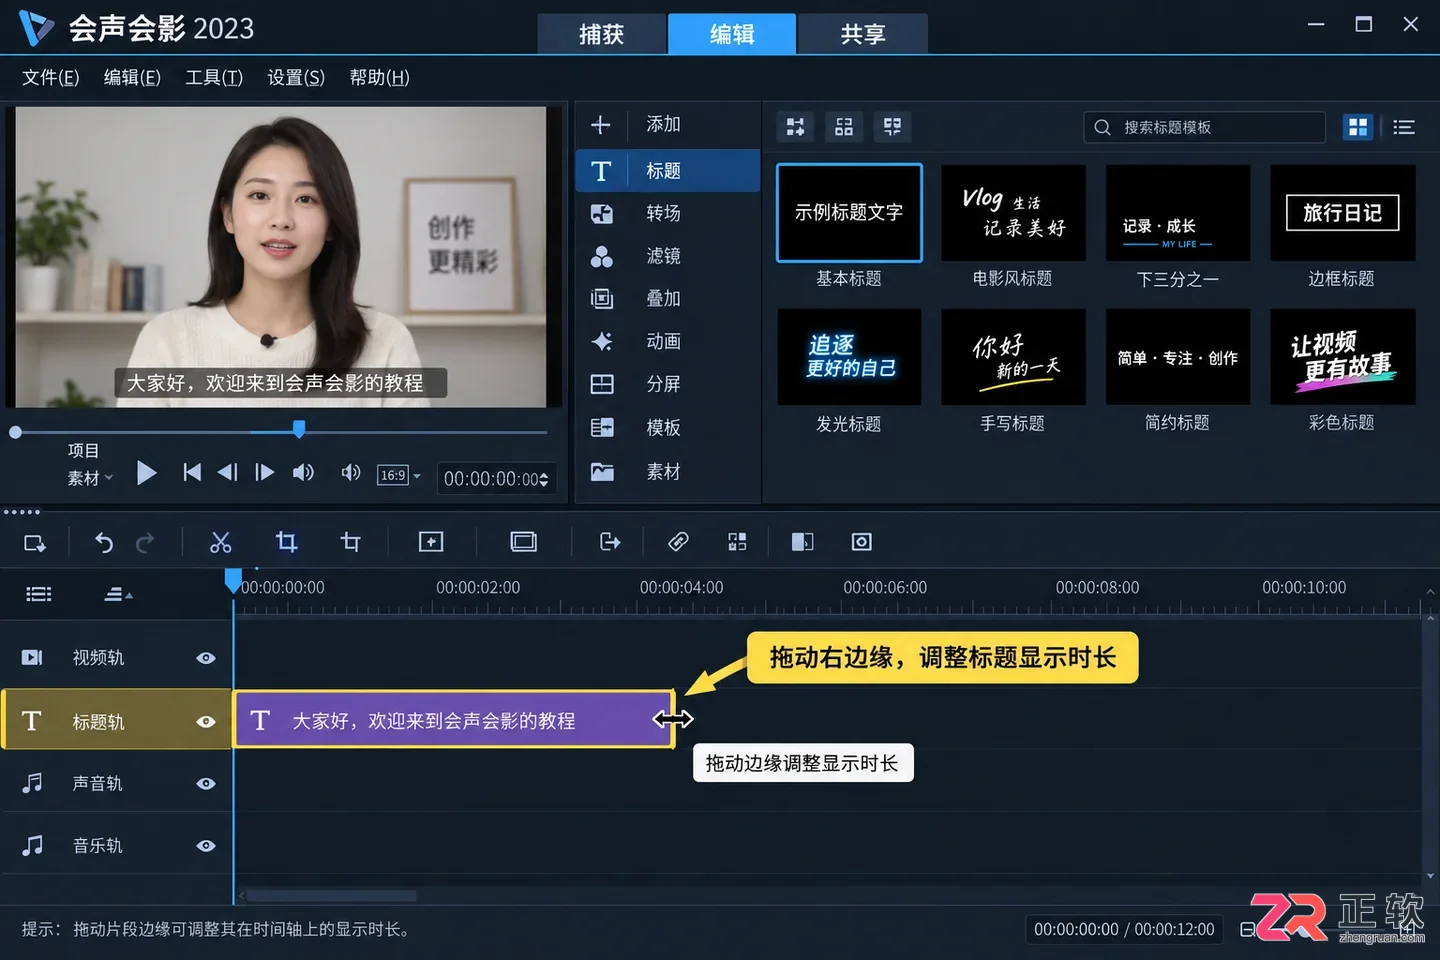1440x960 pixels.
Task: Open the 16:9 aspect ratio dropdown
Action: click(399, 475)
